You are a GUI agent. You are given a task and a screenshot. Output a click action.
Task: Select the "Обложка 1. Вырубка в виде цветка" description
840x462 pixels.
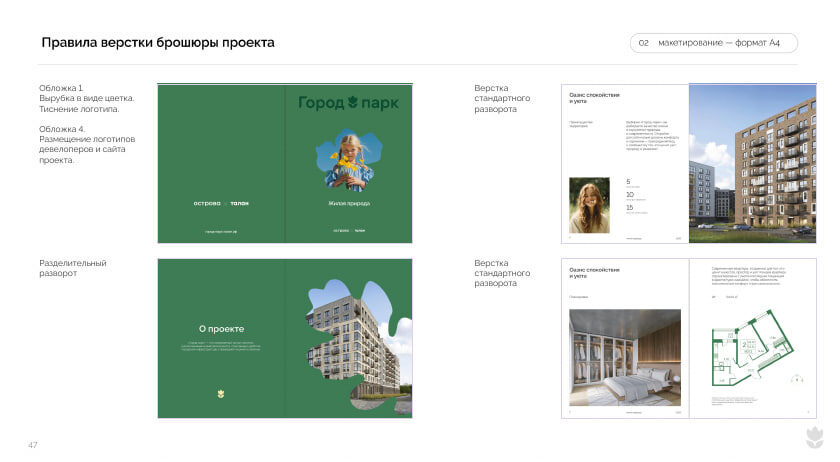(x=87, y=98)
